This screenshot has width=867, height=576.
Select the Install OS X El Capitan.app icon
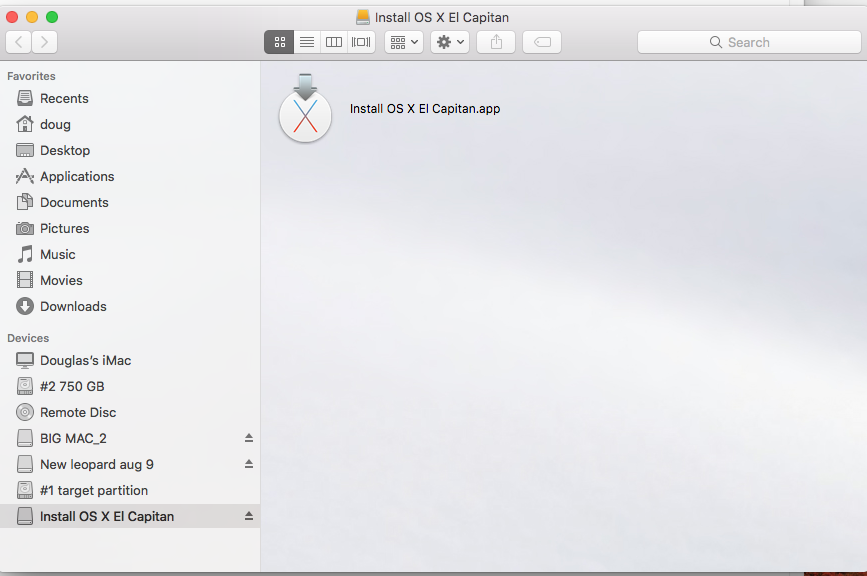click(x=305, y=109)
